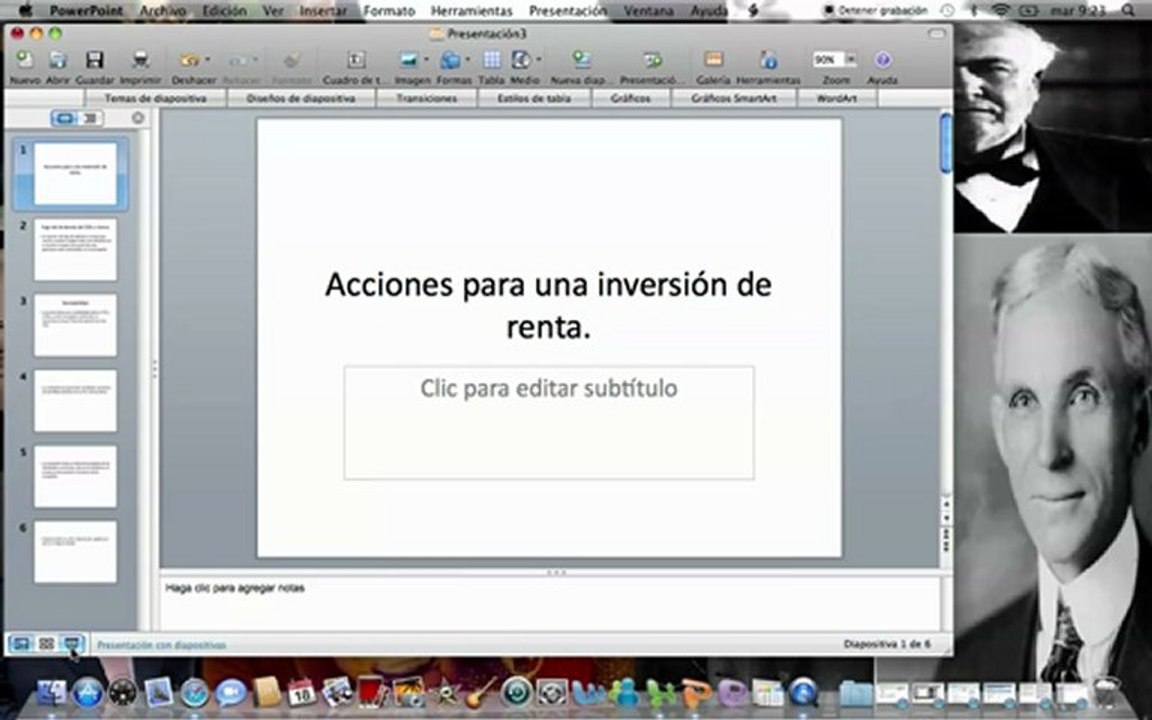Click the Imprimir printer icon
The image size is (1152, 720).
[x=140, y=60]
